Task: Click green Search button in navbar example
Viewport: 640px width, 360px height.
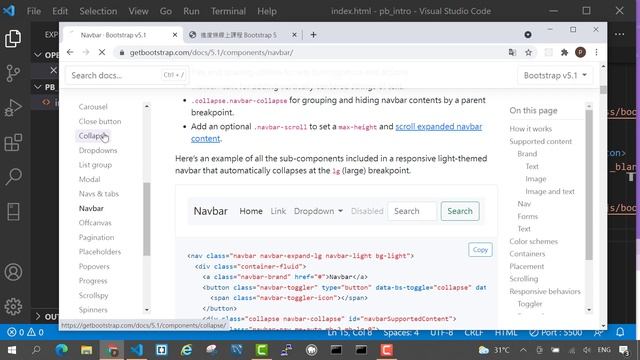Action: [x=460, y=211]
